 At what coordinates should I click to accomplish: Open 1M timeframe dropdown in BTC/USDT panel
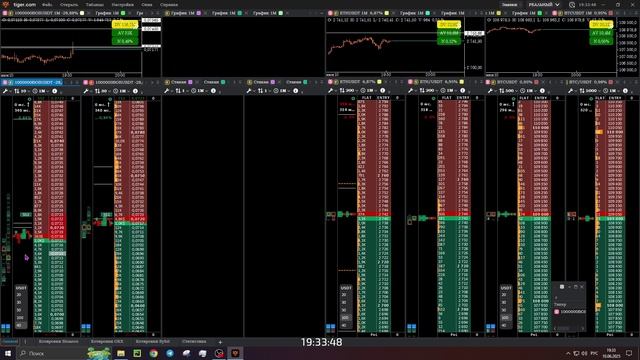click(x=611, y=91)
